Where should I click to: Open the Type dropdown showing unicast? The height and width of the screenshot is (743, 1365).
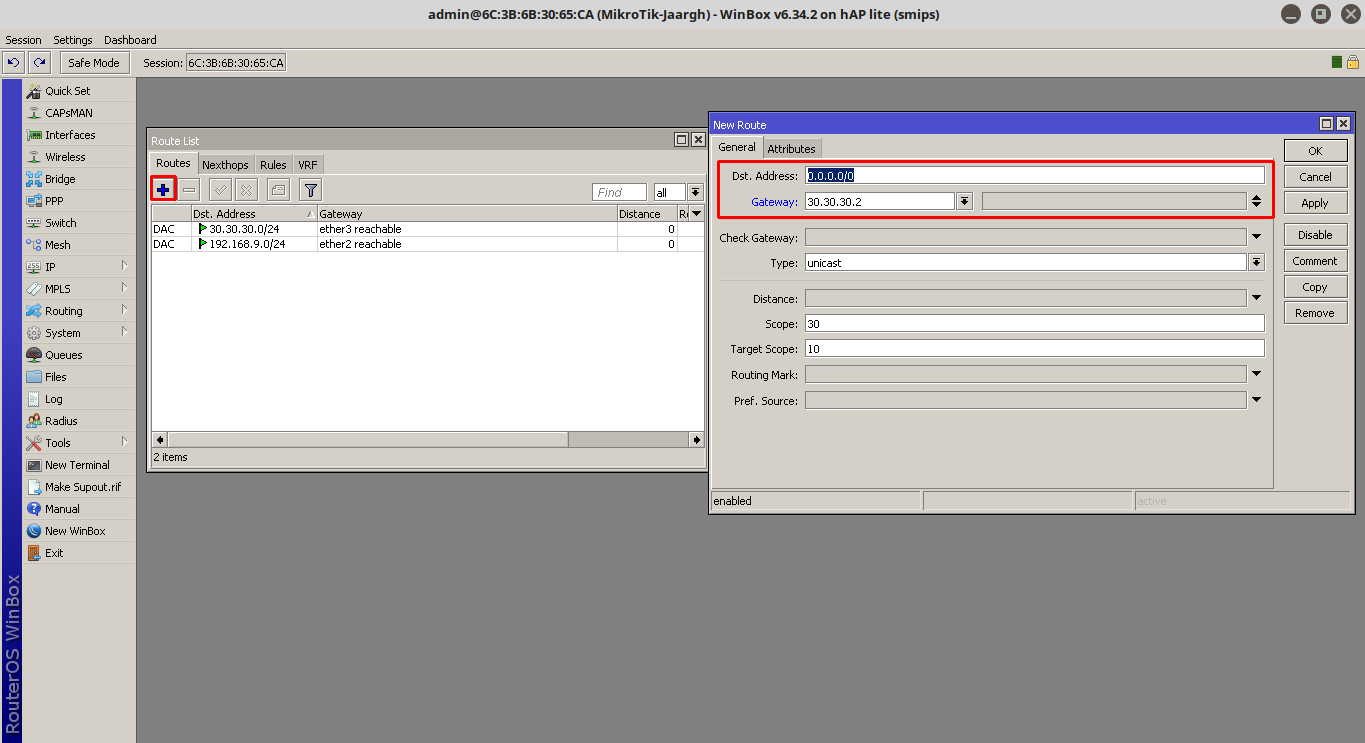1256,261
